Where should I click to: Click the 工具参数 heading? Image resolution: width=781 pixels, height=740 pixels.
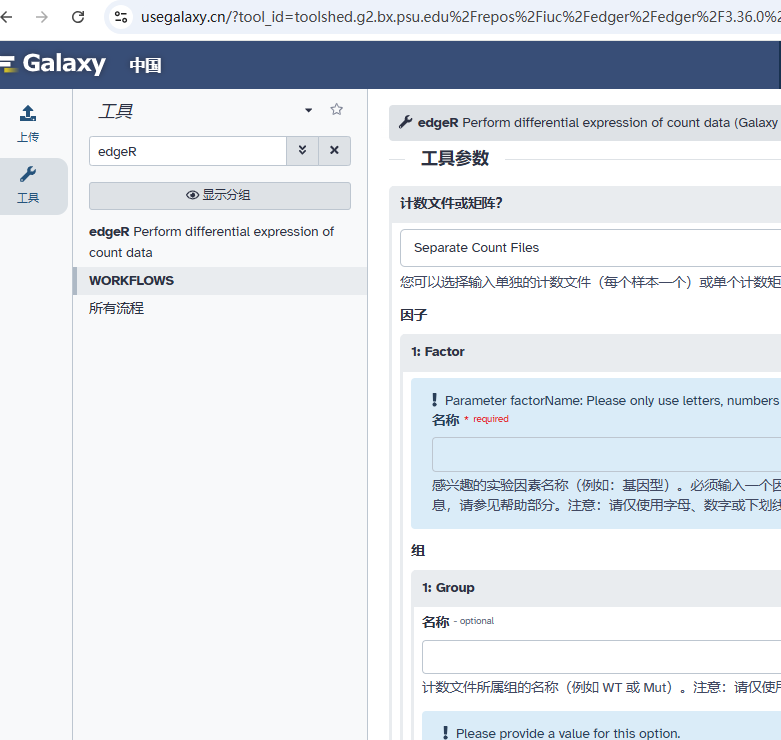[x=455, y=158]
